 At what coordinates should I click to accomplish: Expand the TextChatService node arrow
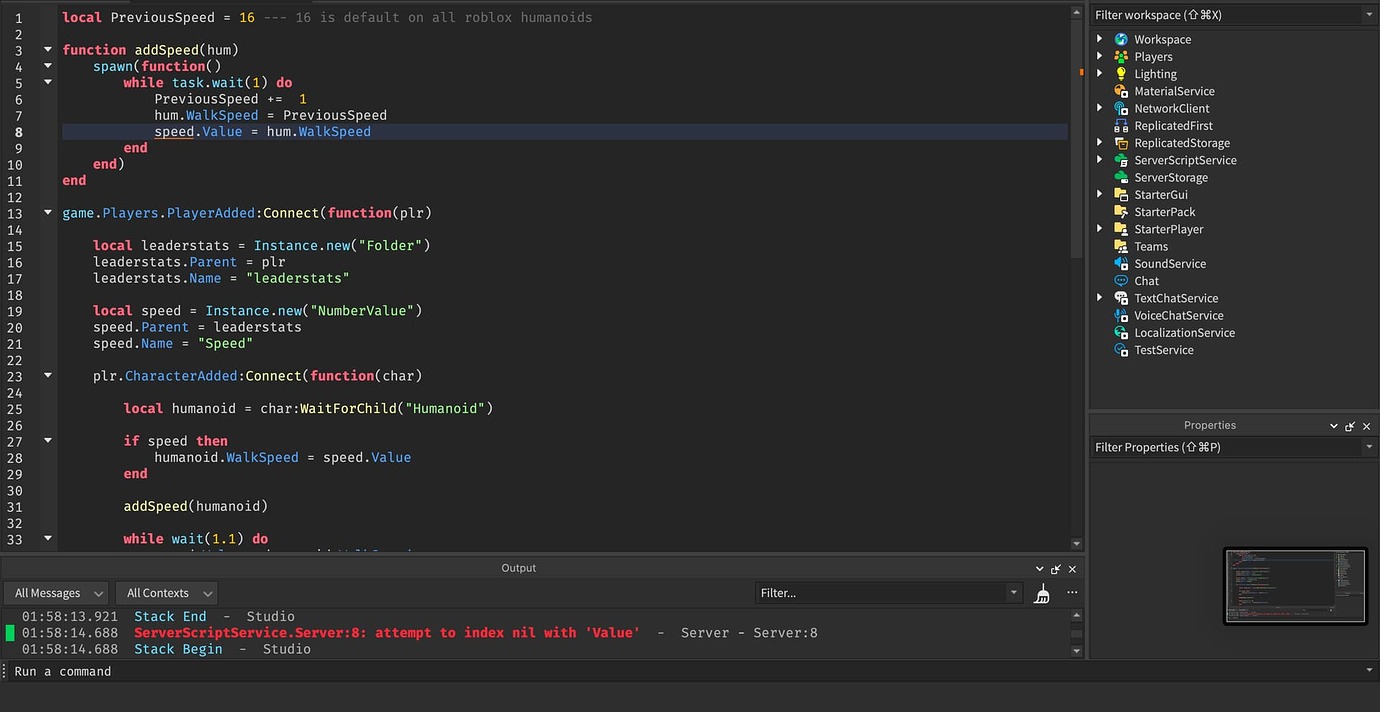pos(1100,298)
